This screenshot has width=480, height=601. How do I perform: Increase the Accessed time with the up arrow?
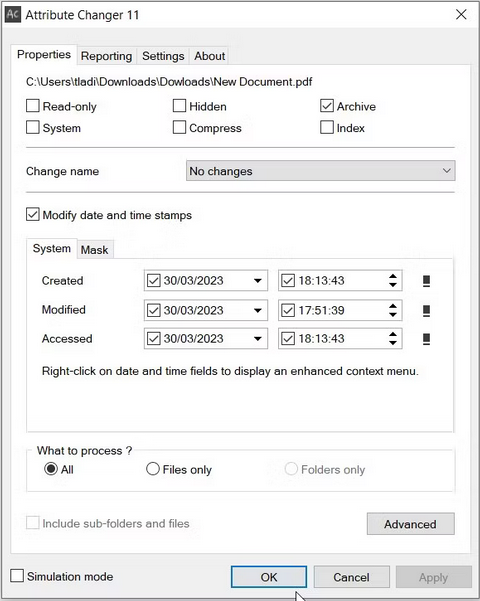pos(393,334)
